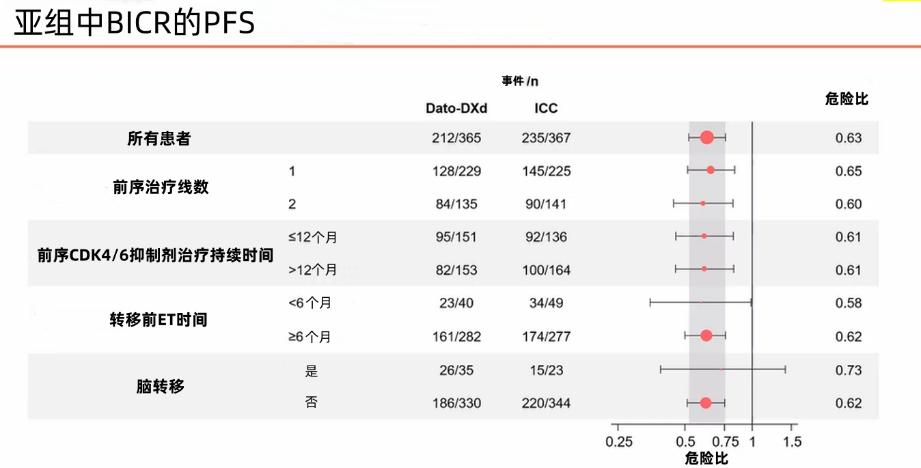Click the 0.25 tick on x-axis
Viewport: 921px width, 468px height.
[x=619, y=441]
